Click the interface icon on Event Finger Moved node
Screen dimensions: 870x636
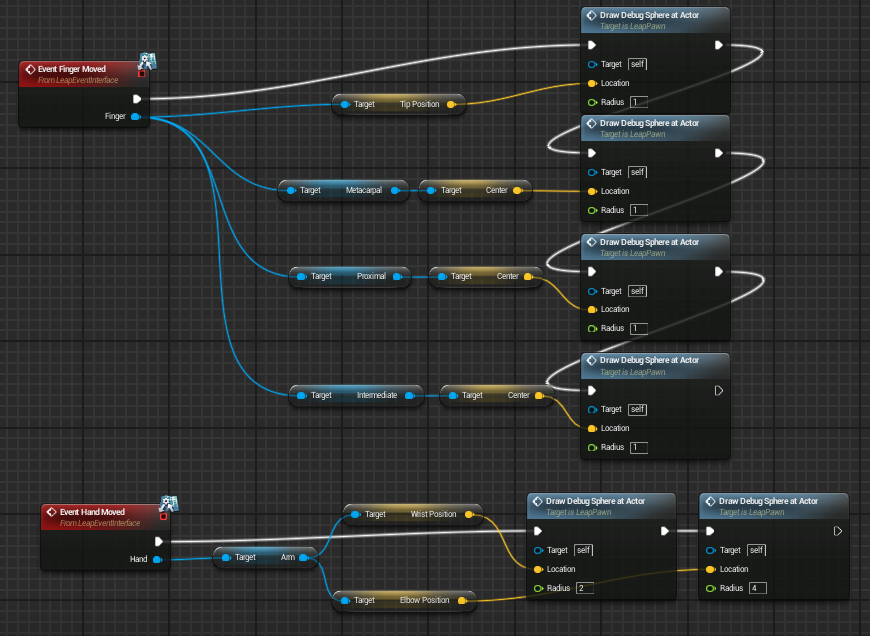pyautogui.click(x=148, y=60)
